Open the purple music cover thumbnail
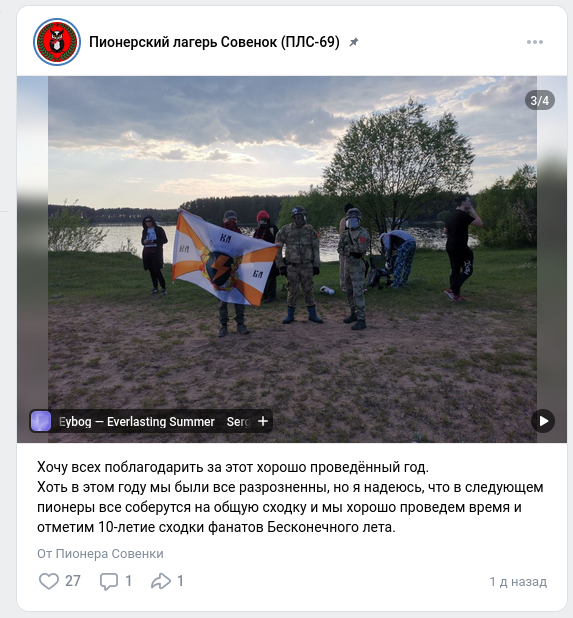This screenshot has height=618, width=573. click(x=41, y=421)
